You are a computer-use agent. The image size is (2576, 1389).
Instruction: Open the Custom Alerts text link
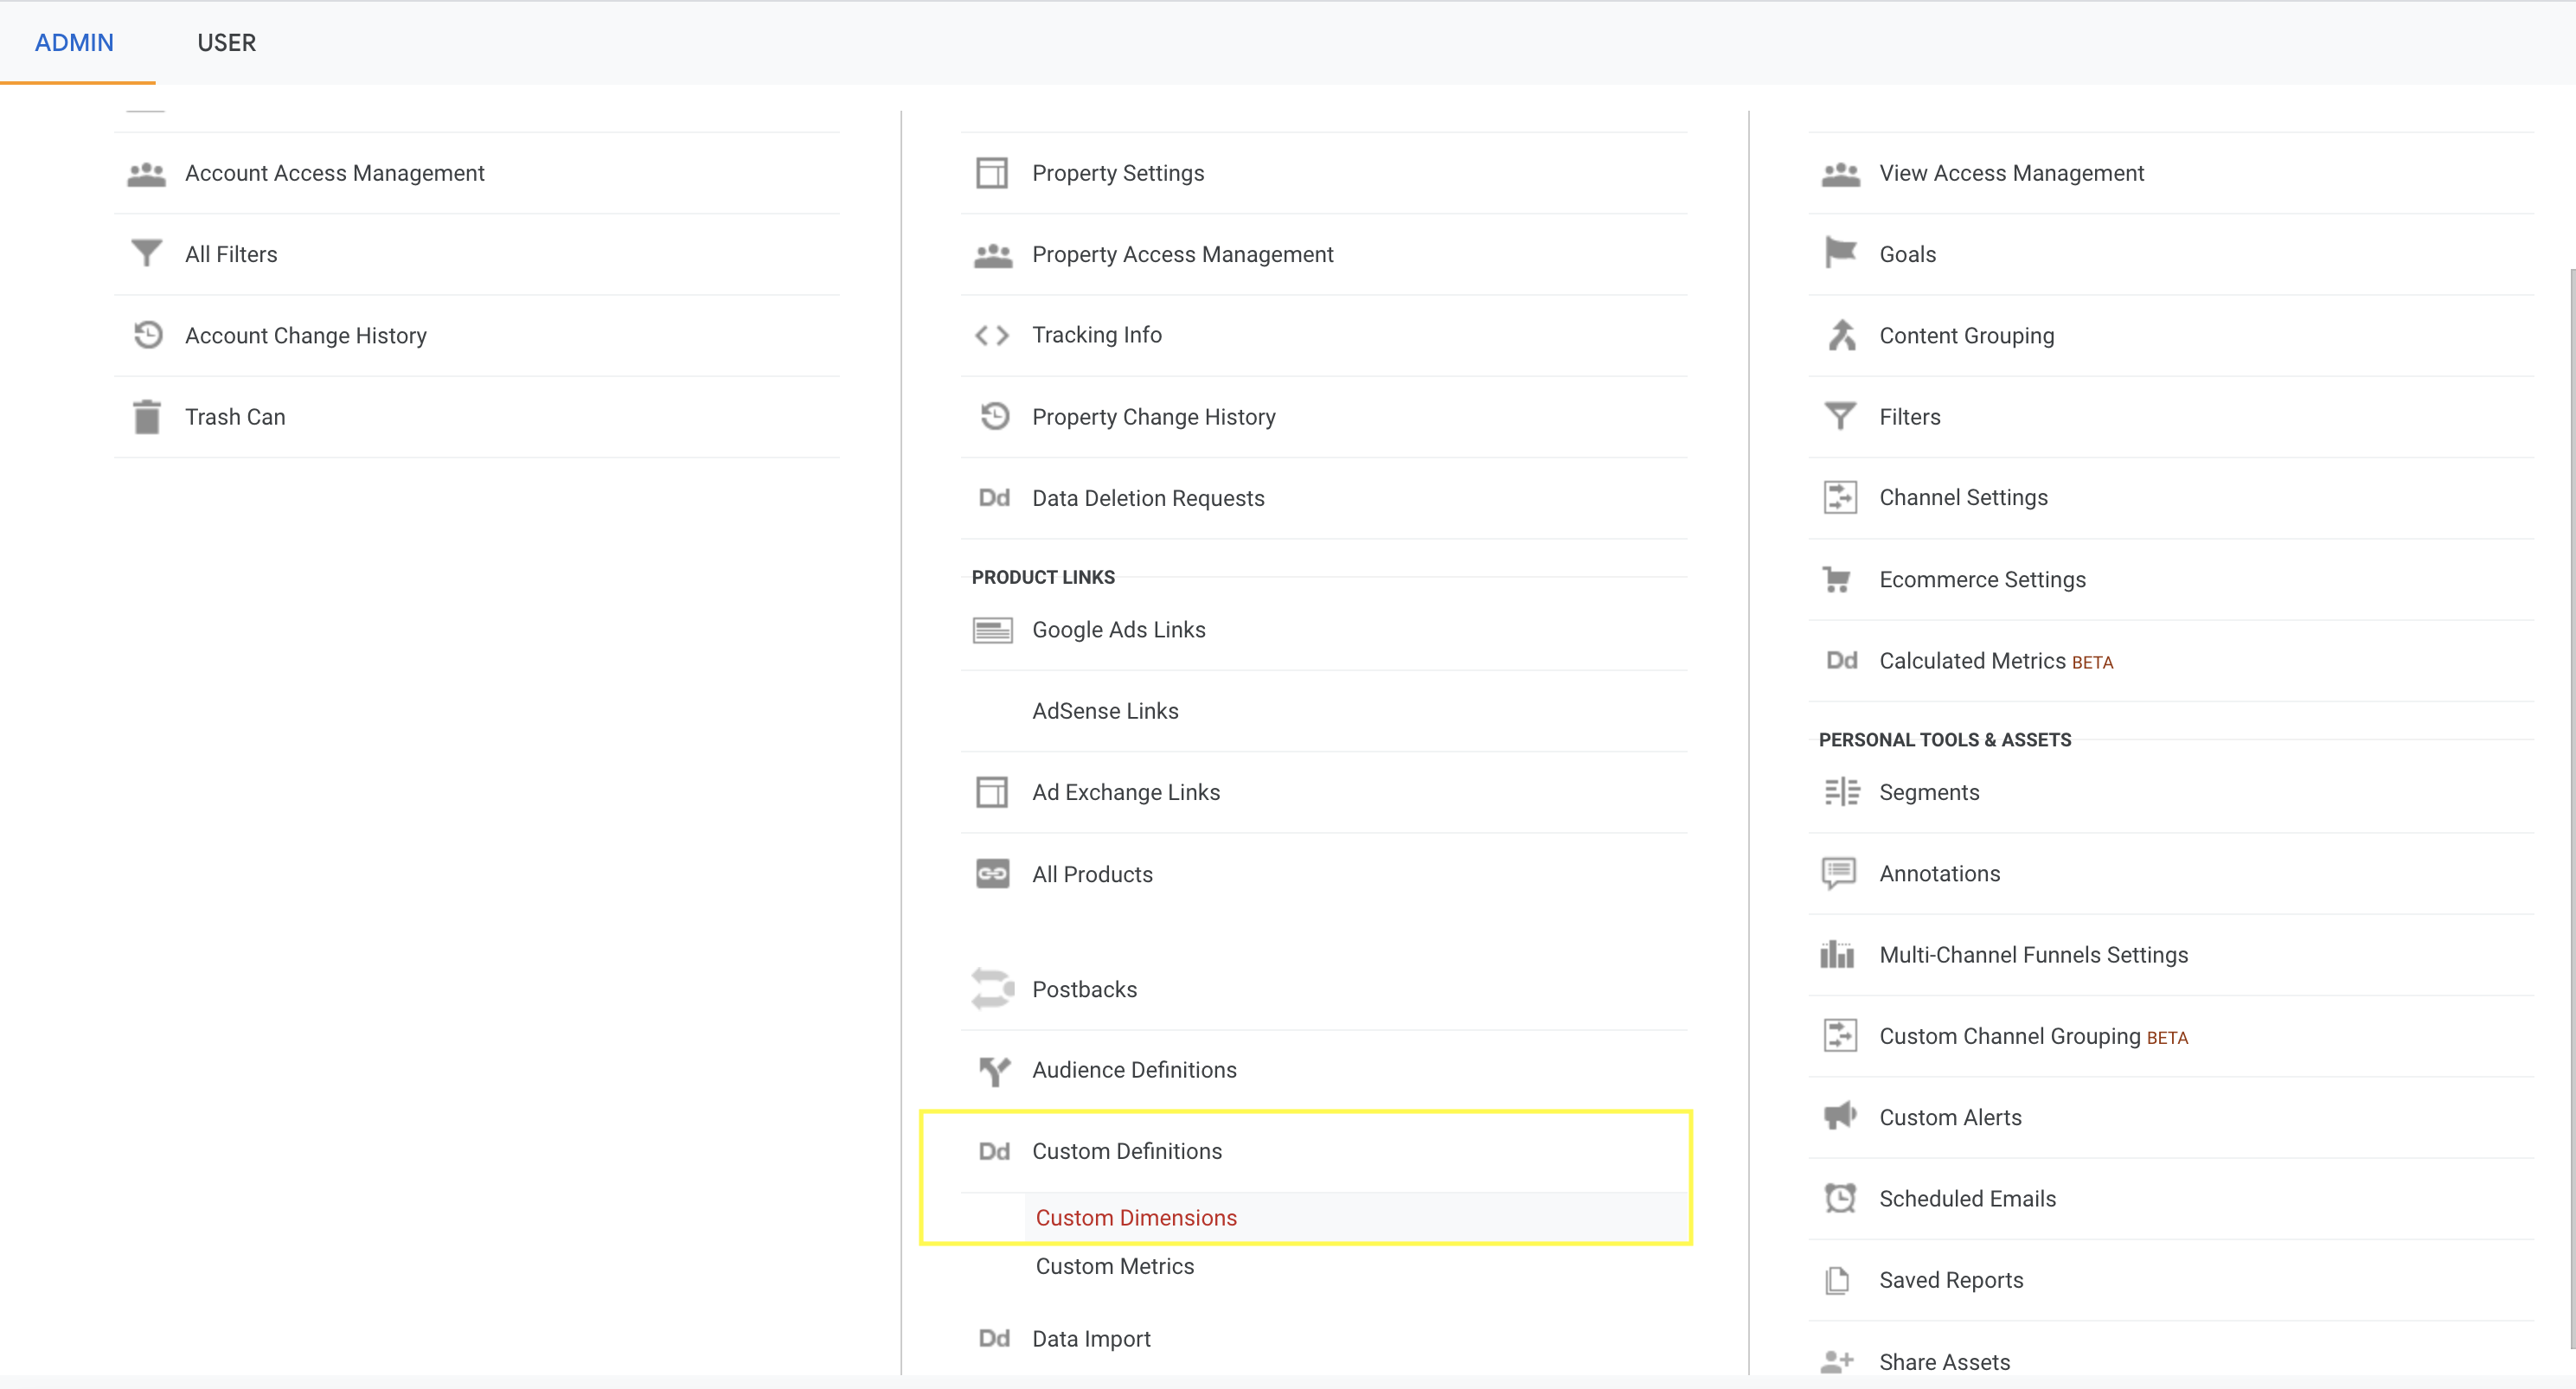tap(1950, 1118)
